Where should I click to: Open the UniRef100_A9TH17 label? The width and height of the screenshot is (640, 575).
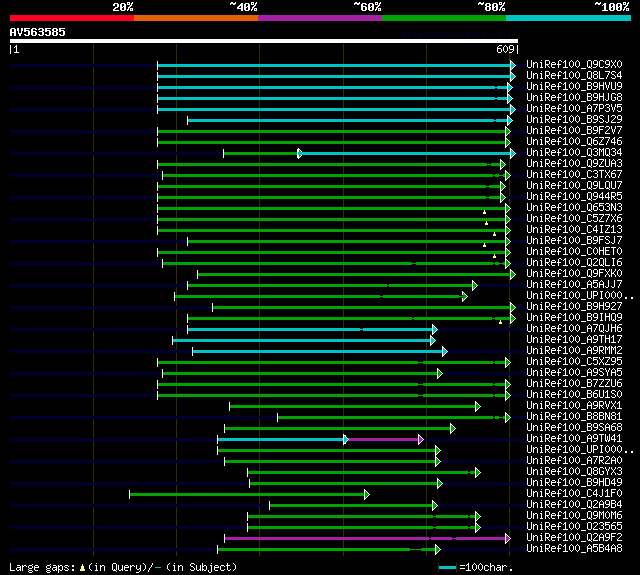pyautogui.click(x=574, y=340)
